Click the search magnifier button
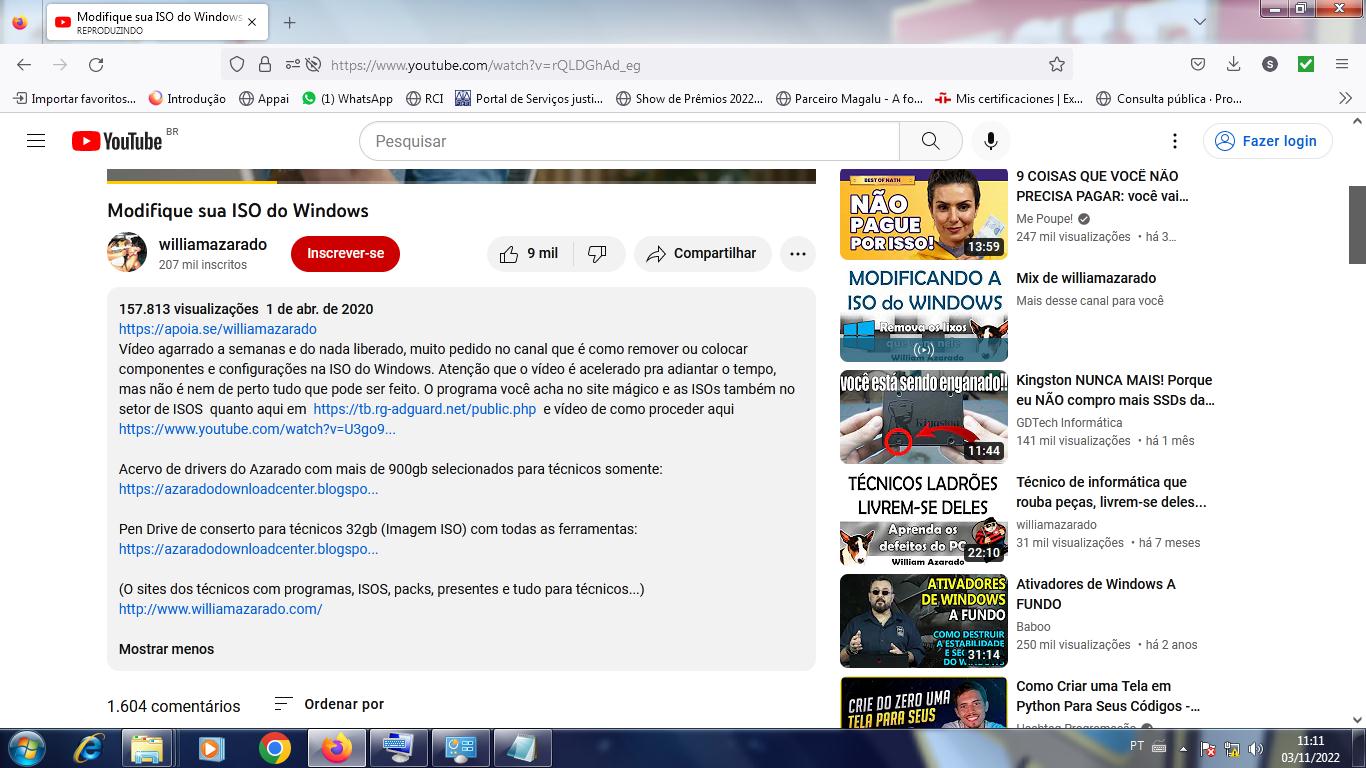Viewport: 1366px width, 768px height. pyautogui.click(x=930, y=141)
